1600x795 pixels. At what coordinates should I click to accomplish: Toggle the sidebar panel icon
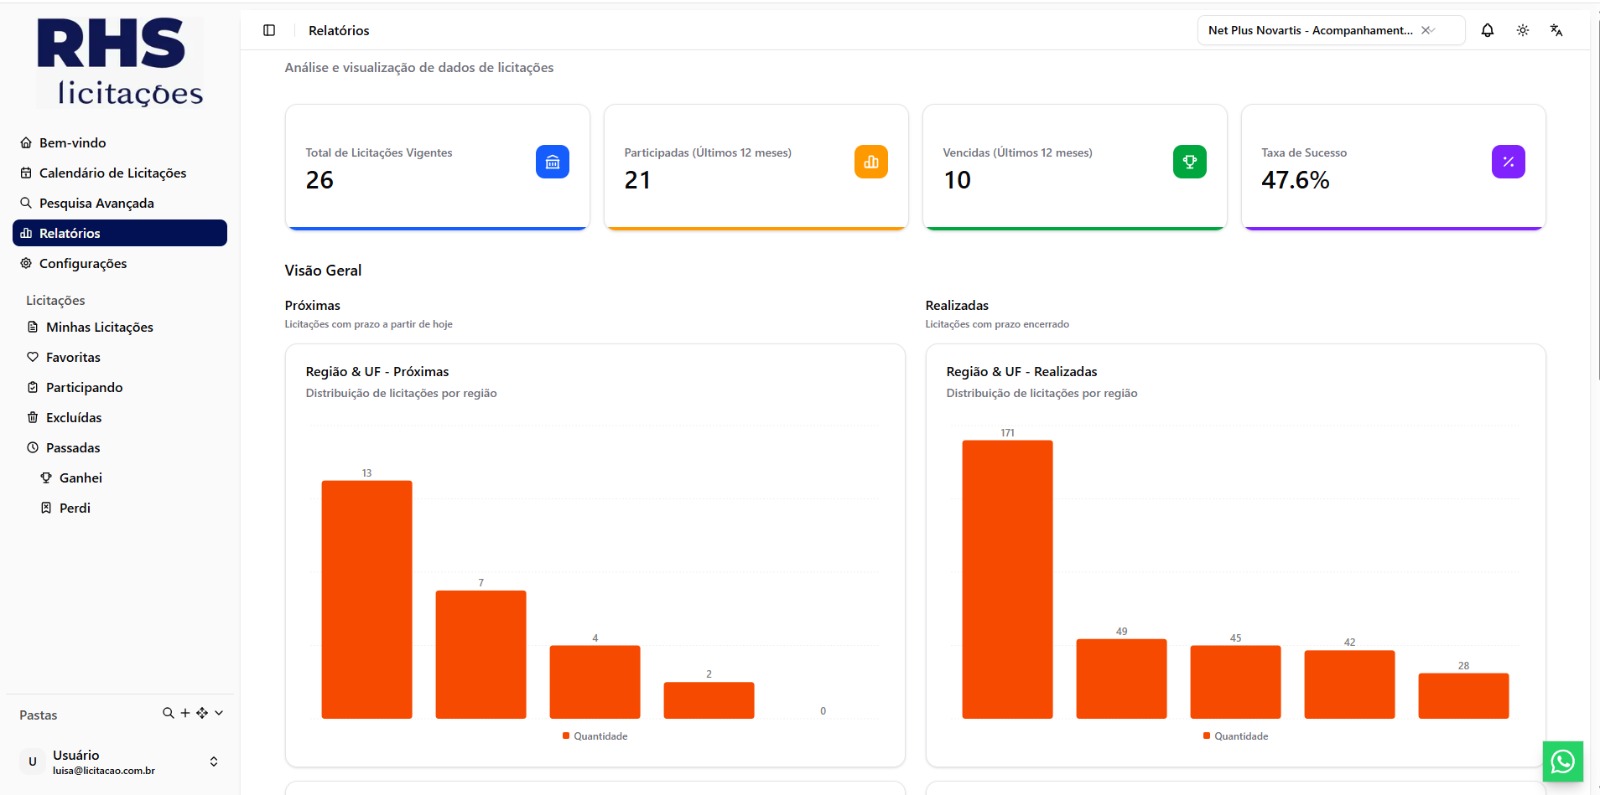click(x=269, y=30)
